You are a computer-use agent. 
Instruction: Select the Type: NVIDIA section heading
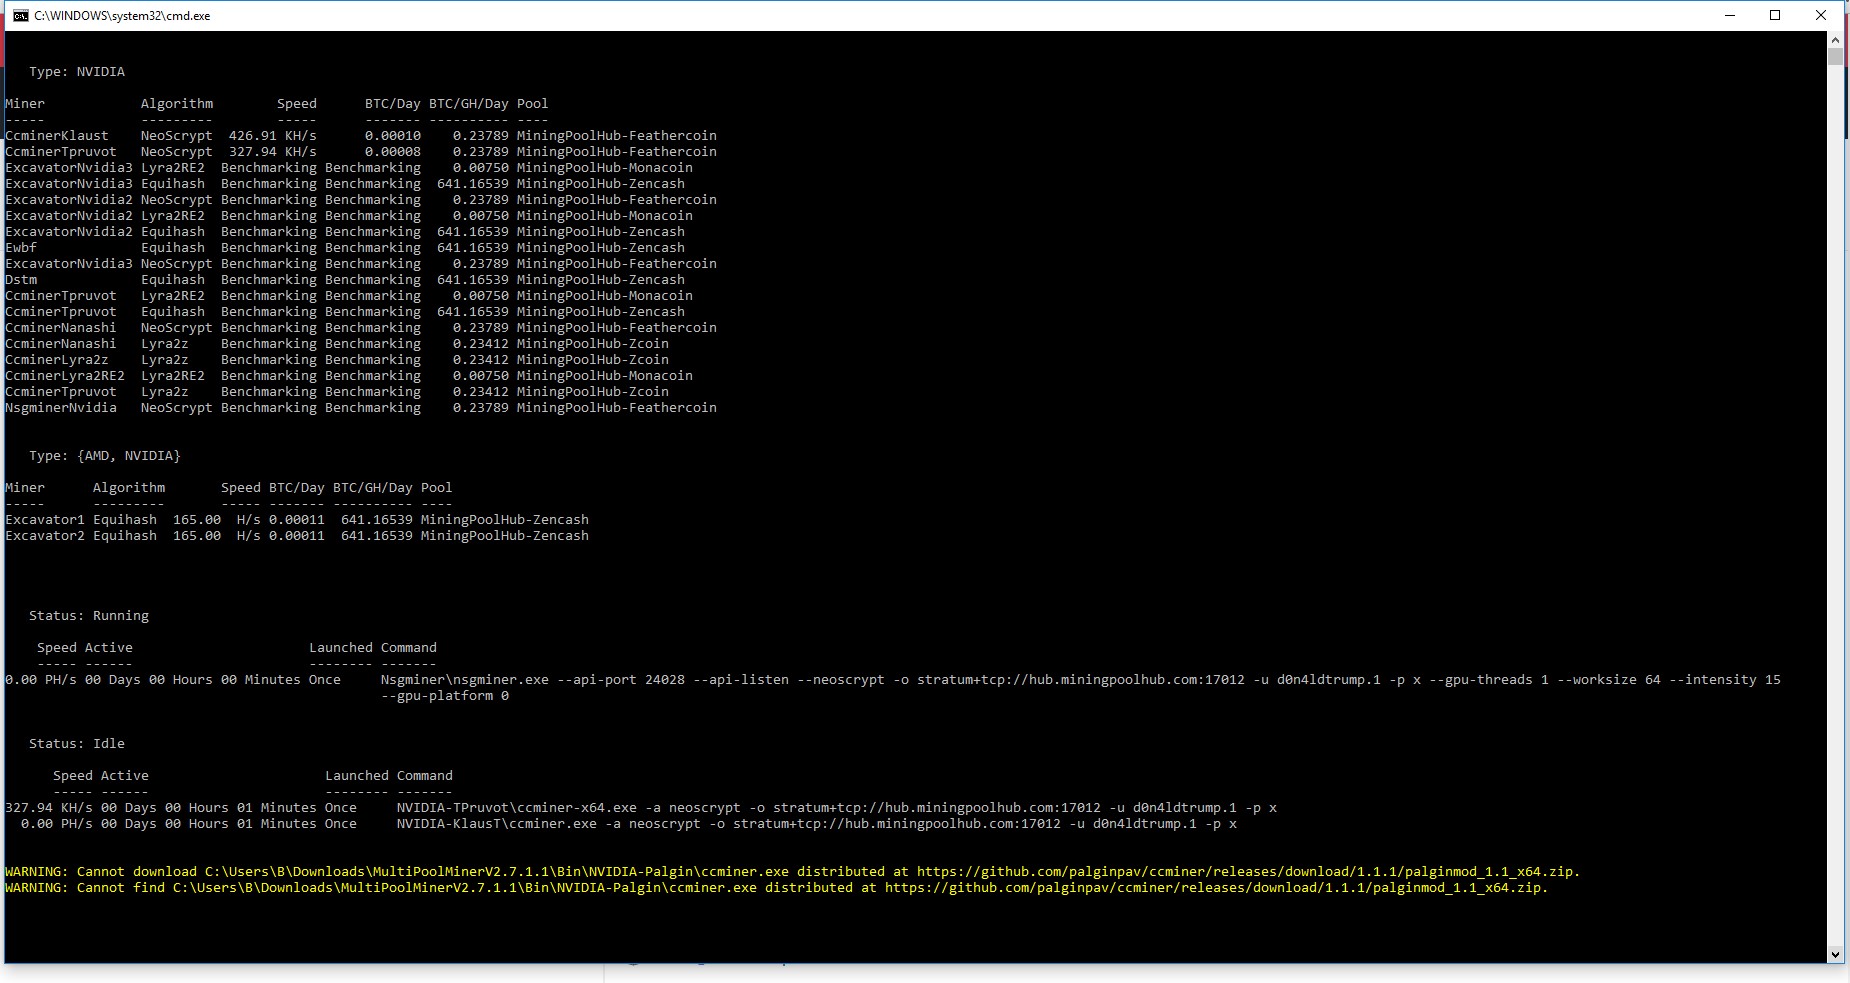tap(77, 71)
